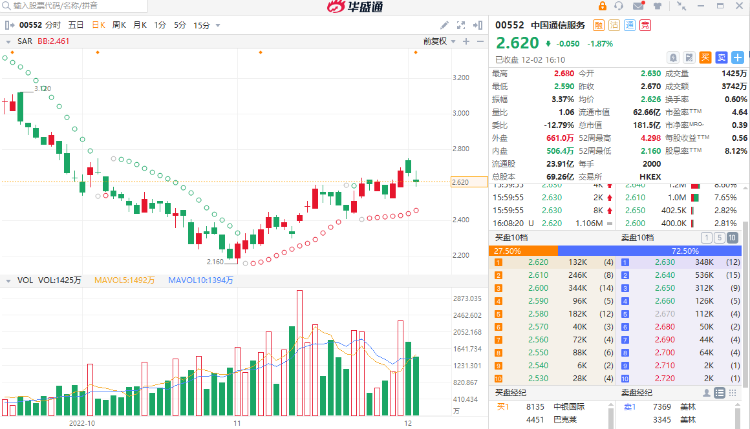Select the pencil drawing tool
The width and height of the screenshot is (750, 429).
click(444, 25)
